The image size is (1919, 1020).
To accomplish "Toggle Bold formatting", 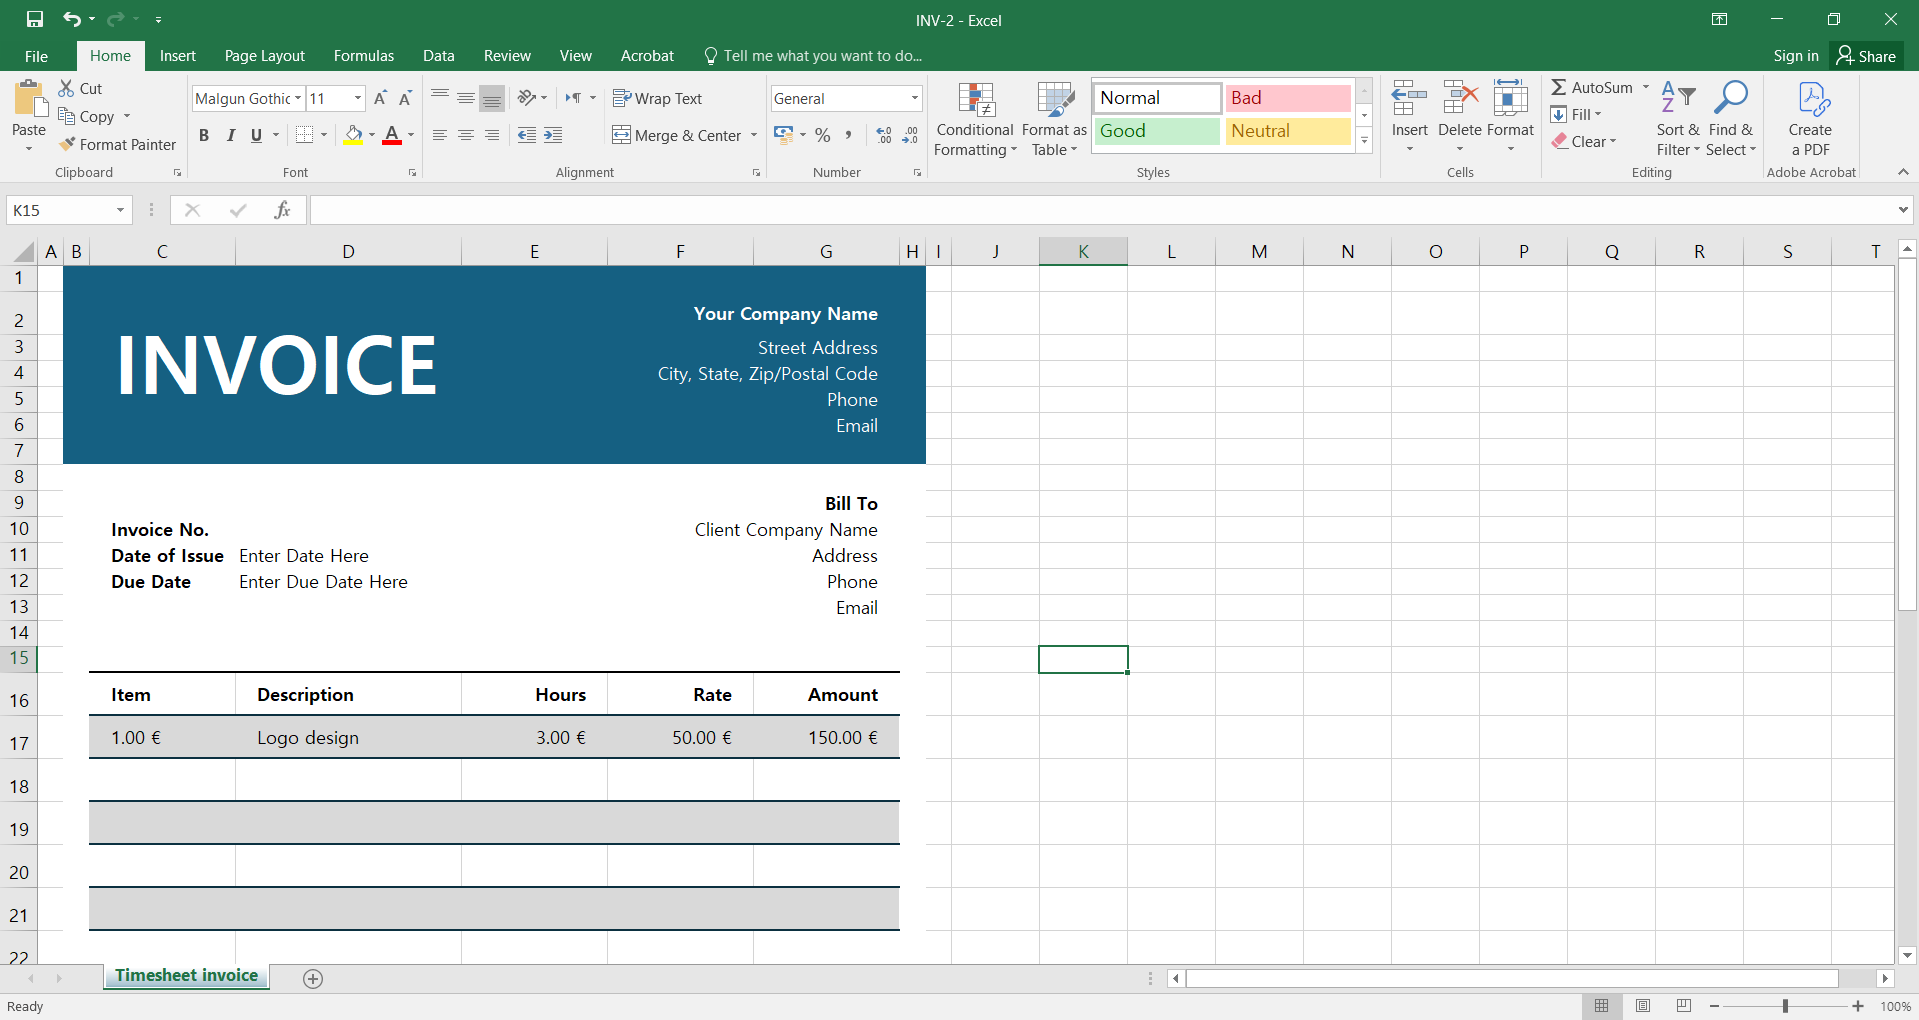I will tap(204, 135).
